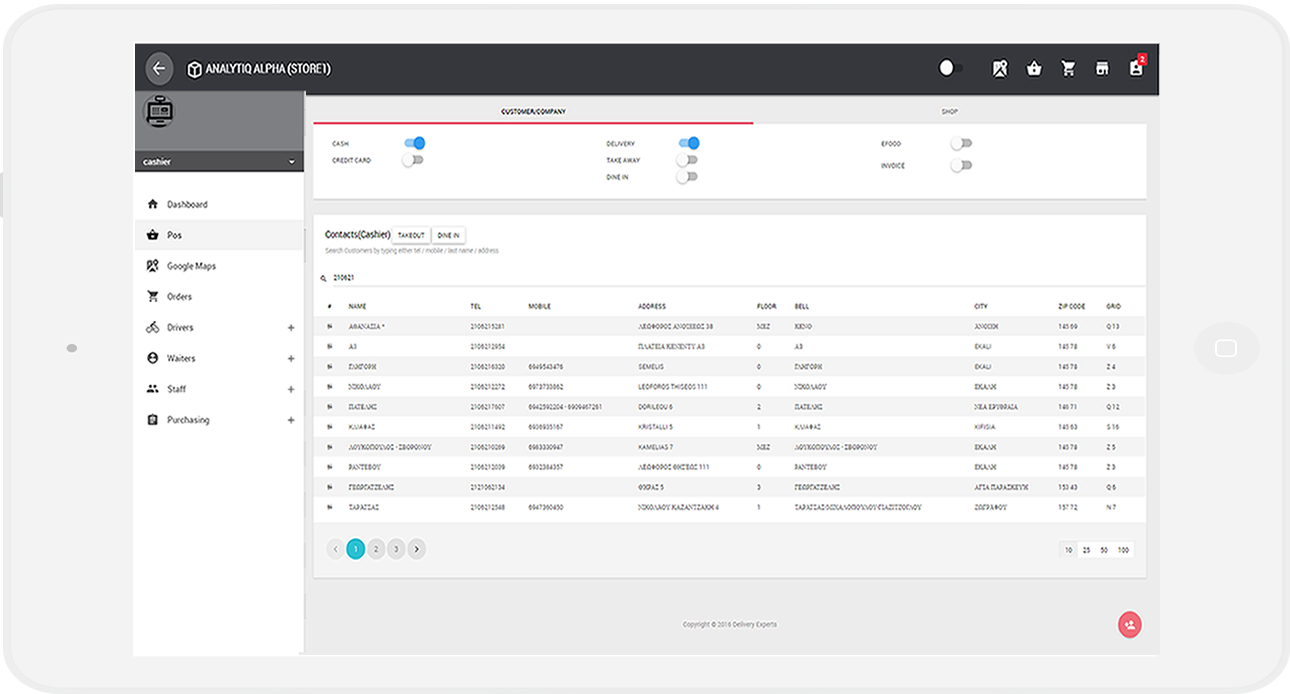Go to page 2 of contacts
Image resolution: width=1290 pixels, height=694 pixels.
(x=376, y=549)
